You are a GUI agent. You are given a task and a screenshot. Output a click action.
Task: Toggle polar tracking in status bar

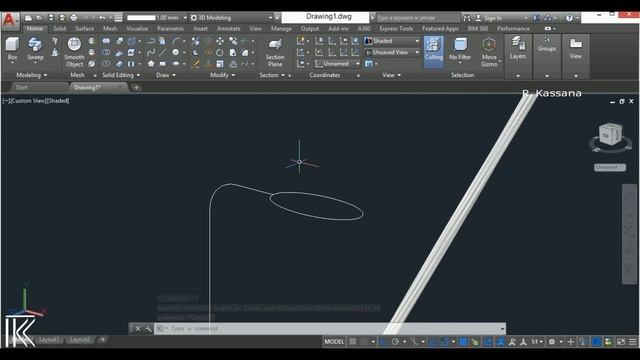(x=395, y=342)
